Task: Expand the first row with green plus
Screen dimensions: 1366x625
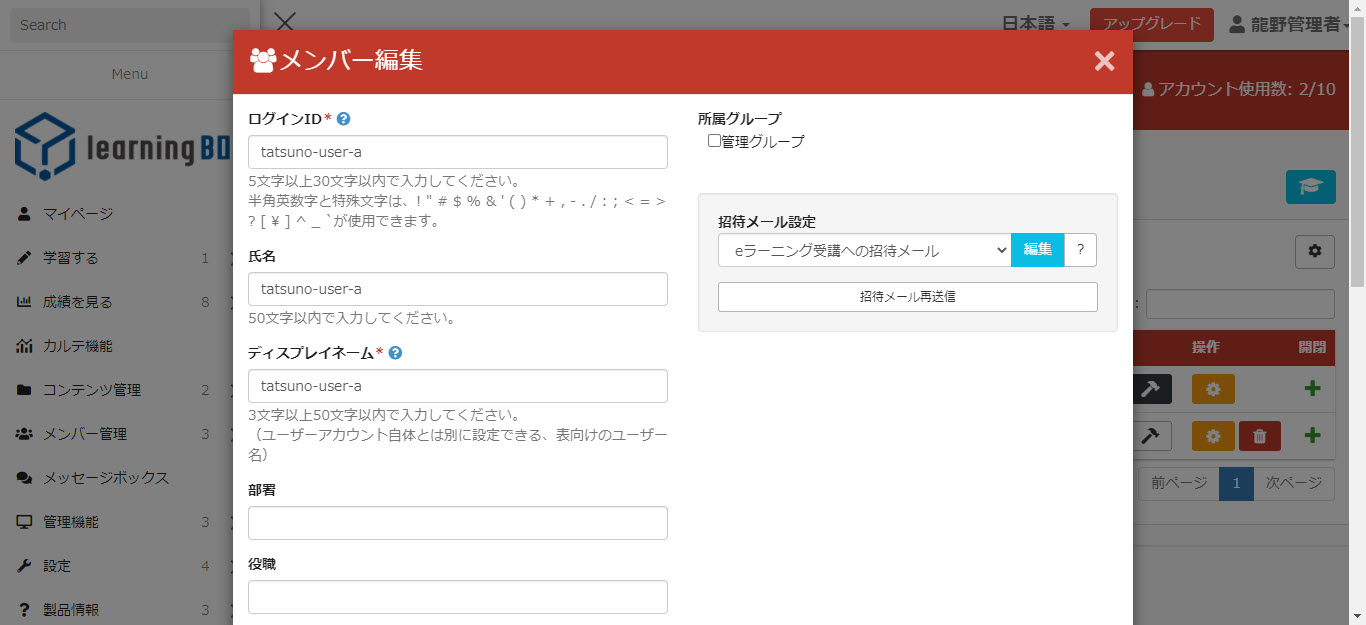Action: [x=1312, y=389]
